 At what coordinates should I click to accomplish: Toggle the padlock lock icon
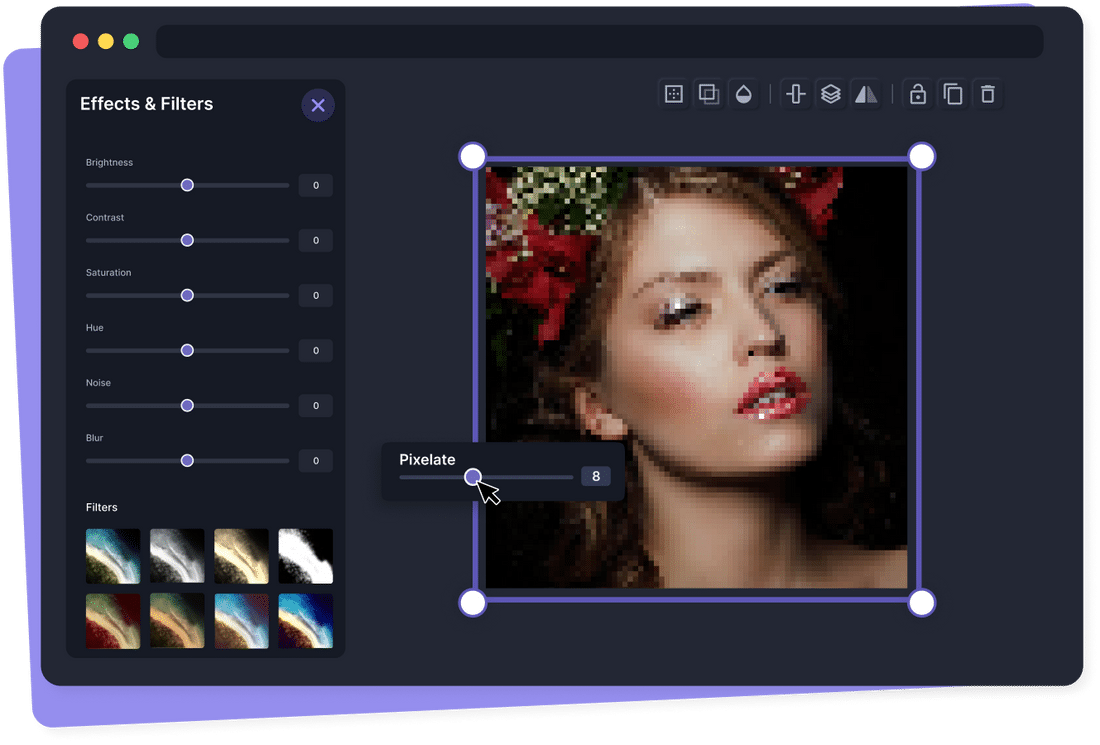[917, 94]
